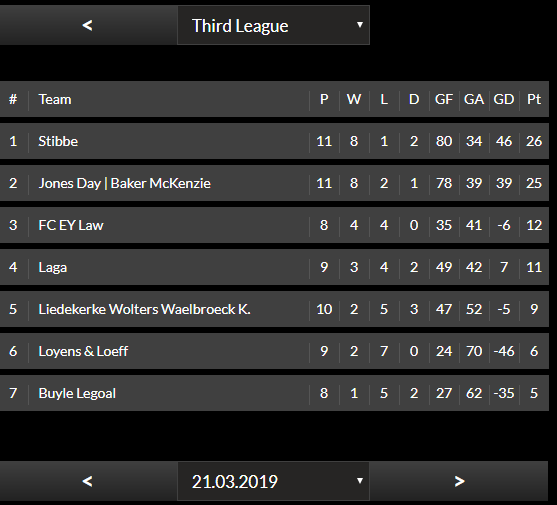Click the Third League dropdown arrow
Viewport: 557px width, 505px height.
pyautogui.click(x=360, y=25)
